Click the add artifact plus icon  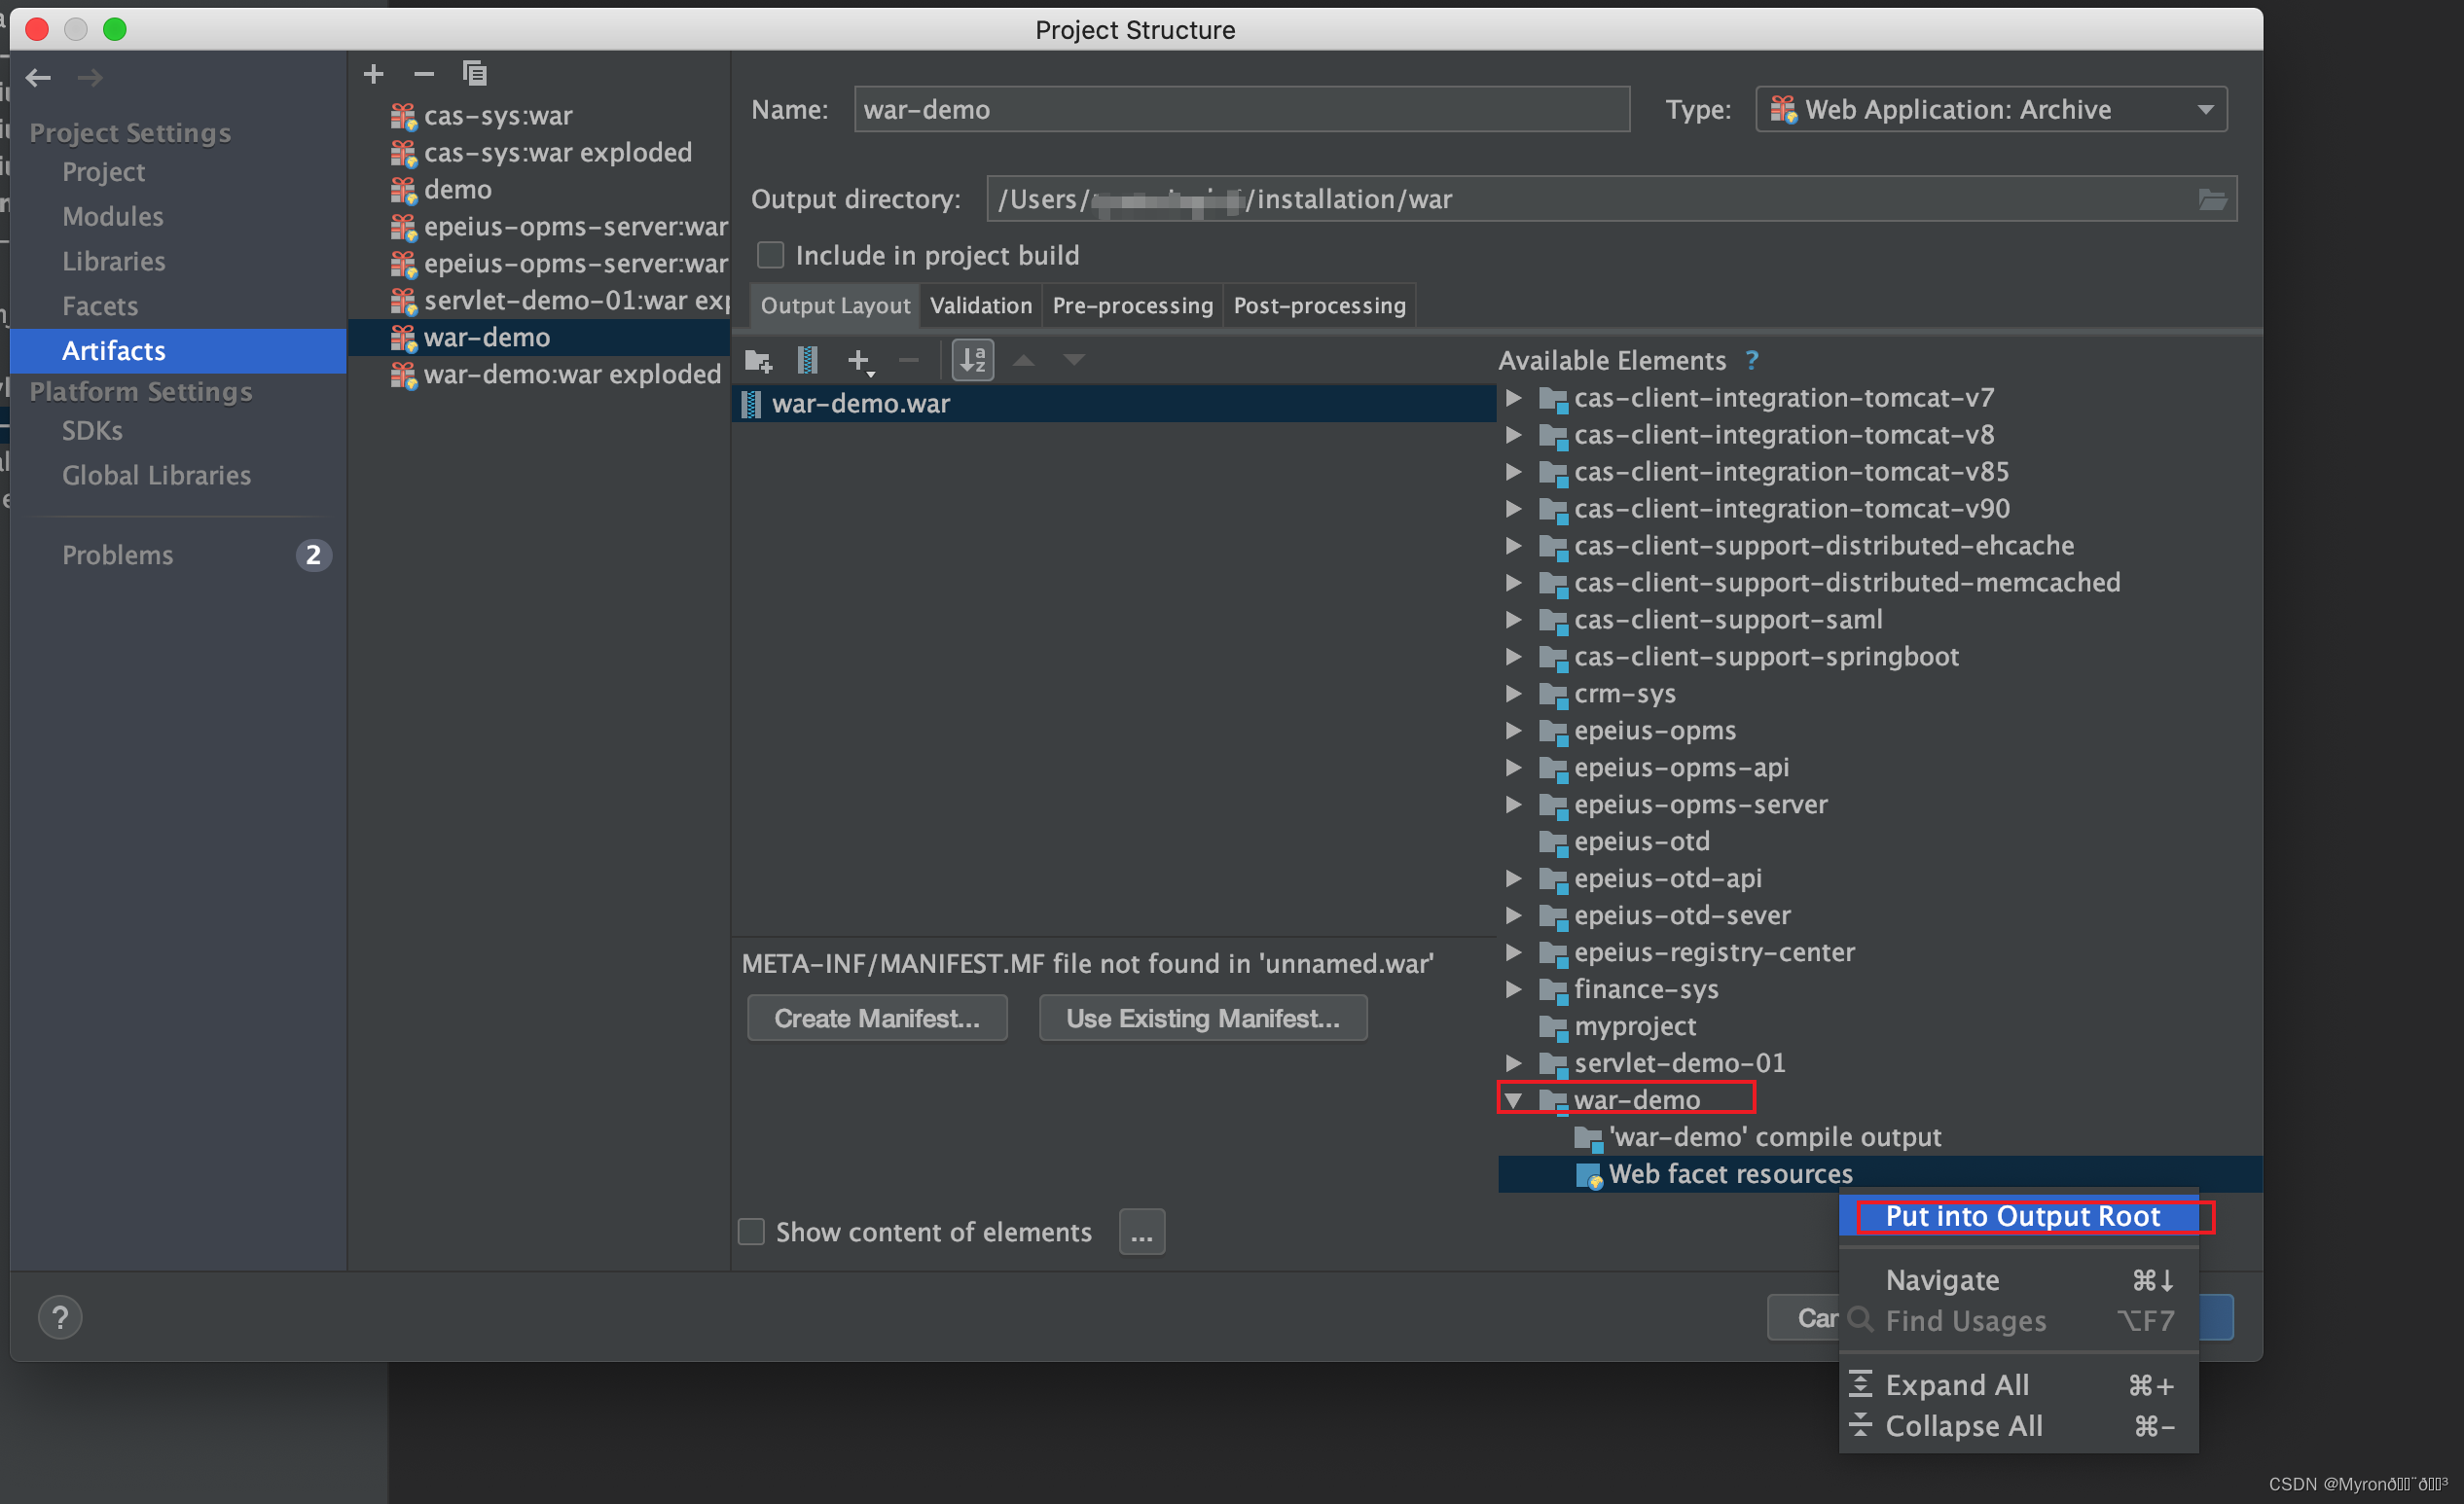pyautogui.click(x=373, y=74)
